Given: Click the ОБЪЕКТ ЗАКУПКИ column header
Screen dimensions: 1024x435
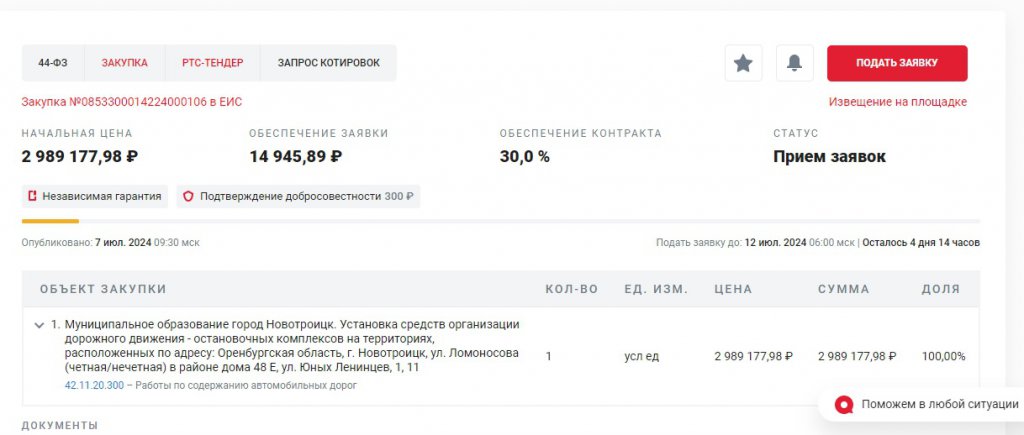Looking at the screenshot, I should pos(103,289).
